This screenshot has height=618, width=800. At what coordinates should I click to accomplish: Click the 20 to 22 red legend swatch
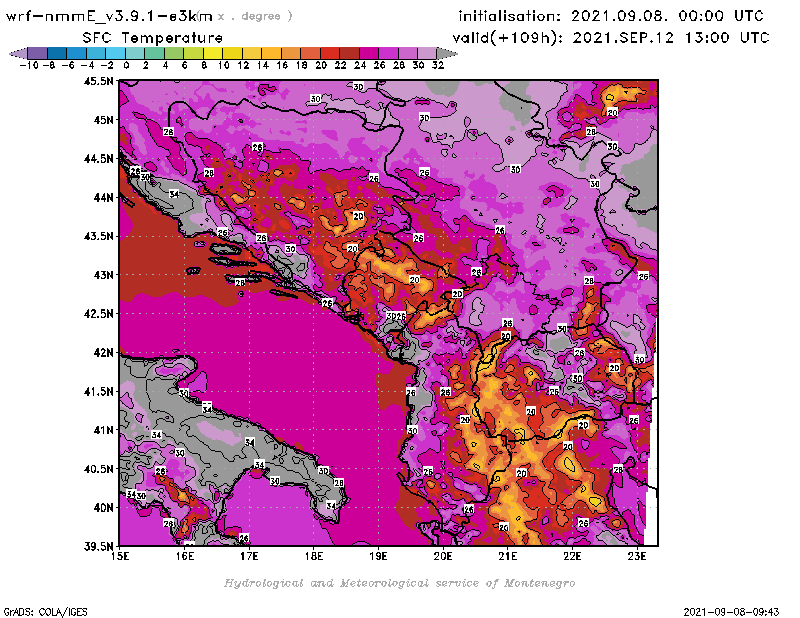330,53
